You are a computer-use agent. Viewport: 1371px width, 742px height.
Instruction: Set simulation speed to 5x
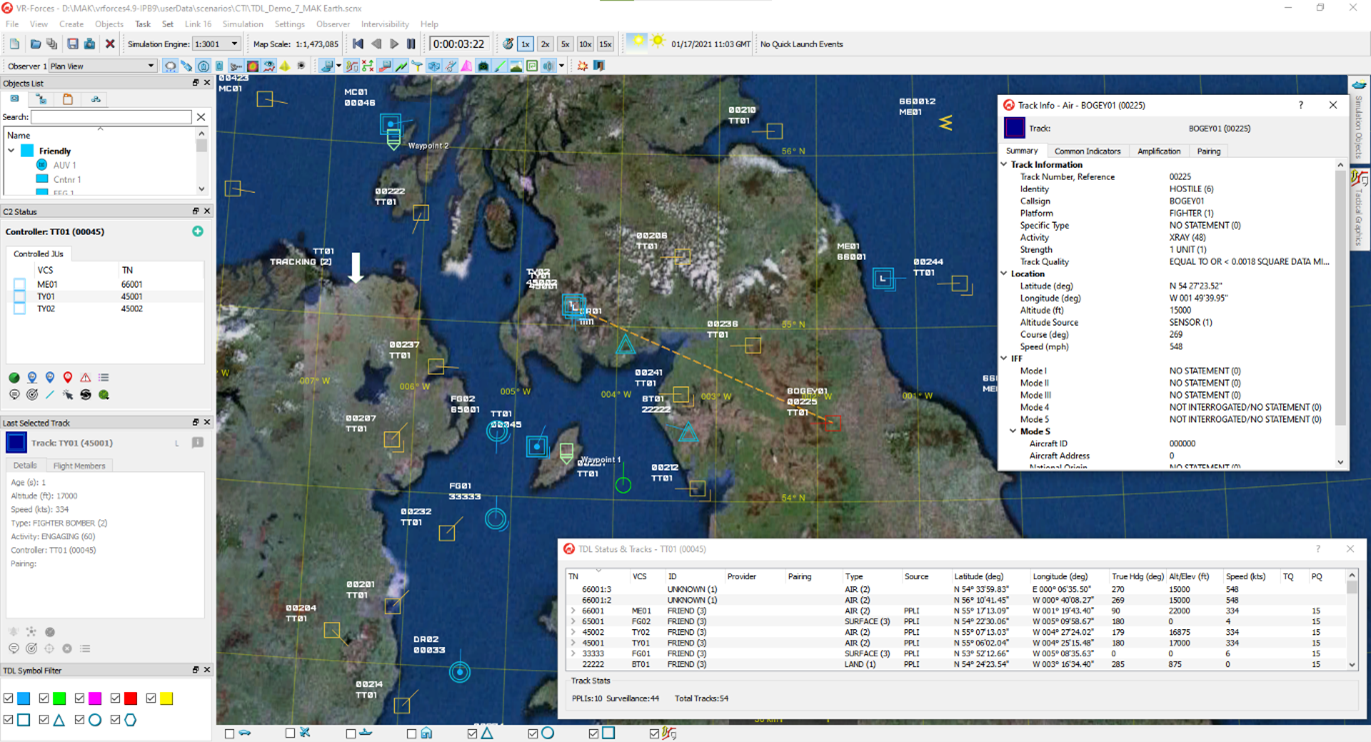pos(565,44)
